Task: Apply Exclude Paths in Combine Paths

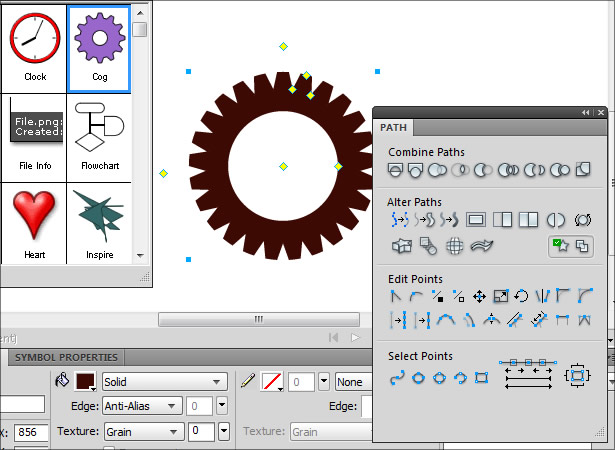Action: point(534,170)
